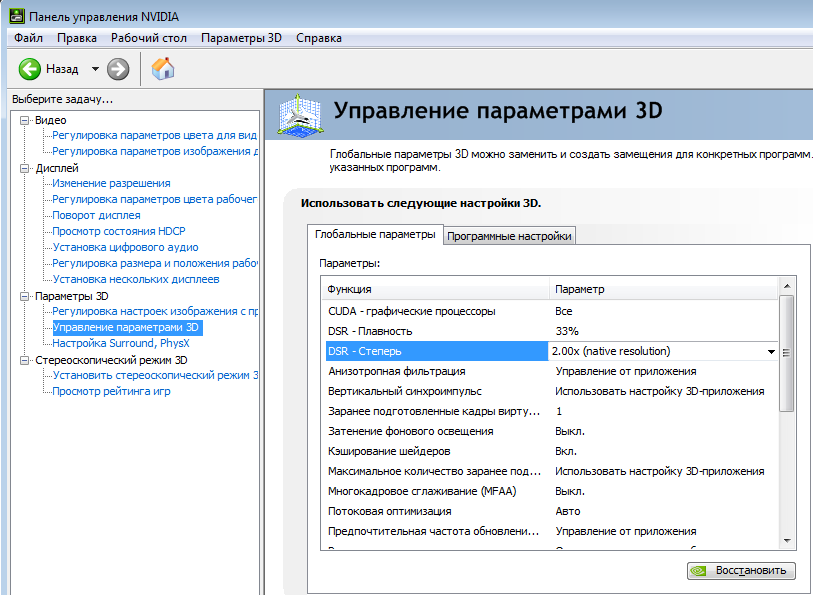813x595 pixels.
Task: Open the Правка menu
Action: (x=77, y=38)
